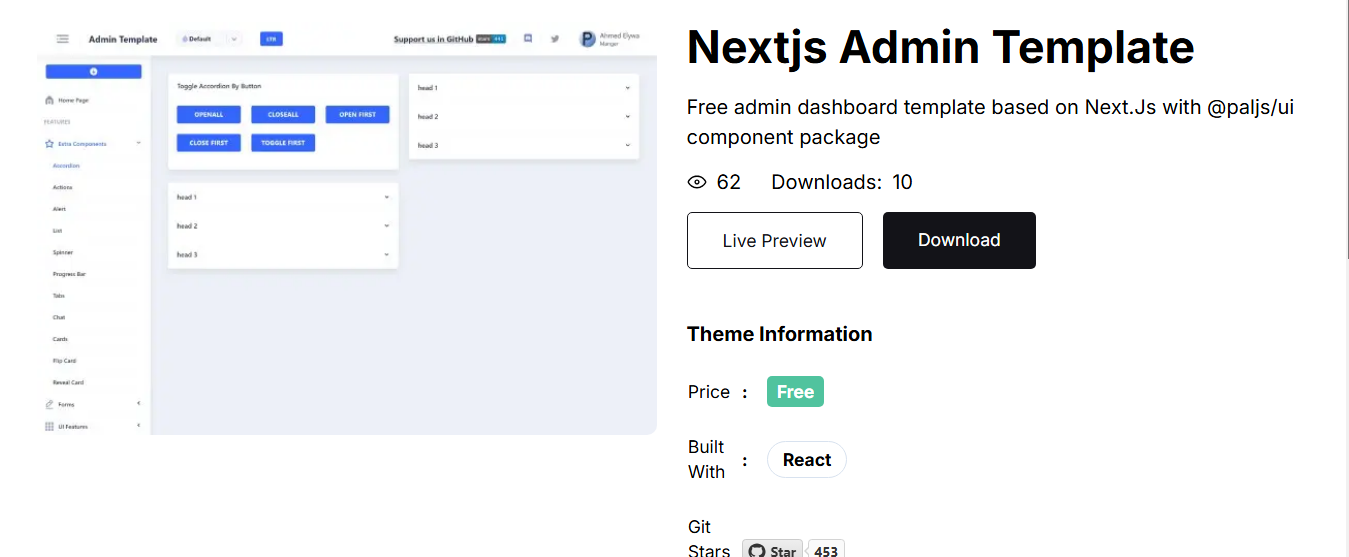Click the CLOSEALL button in the preview
Viewport: 1349px width, 557px height.
pos(283,114)
